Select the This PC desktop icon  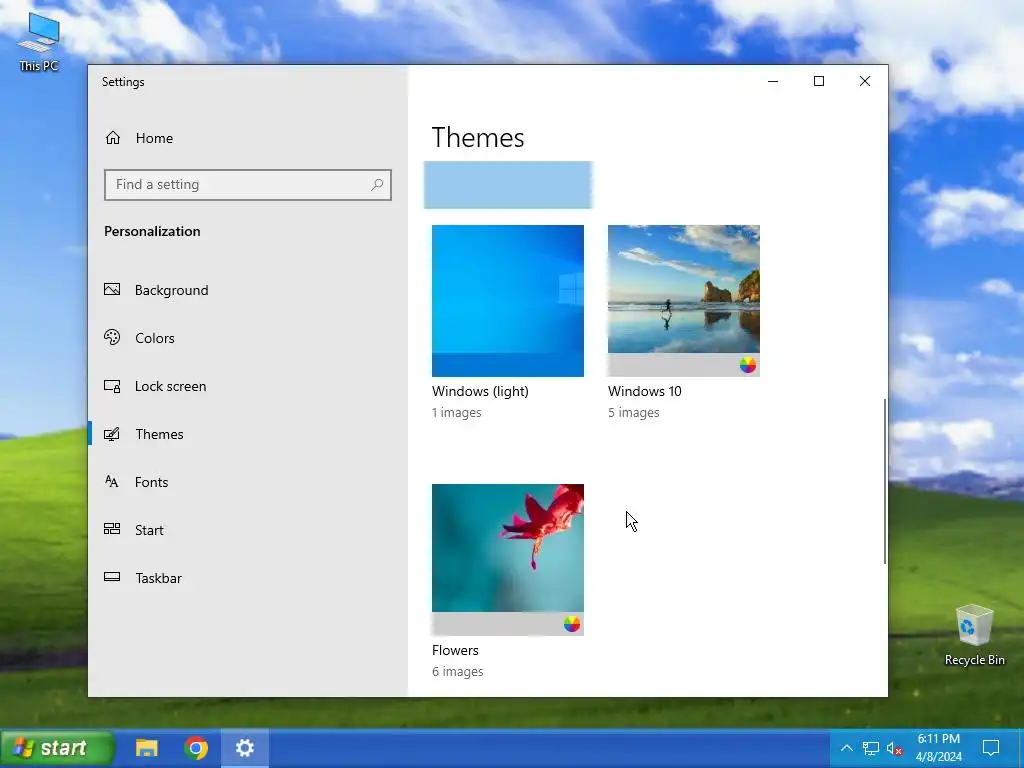point(39,42)
